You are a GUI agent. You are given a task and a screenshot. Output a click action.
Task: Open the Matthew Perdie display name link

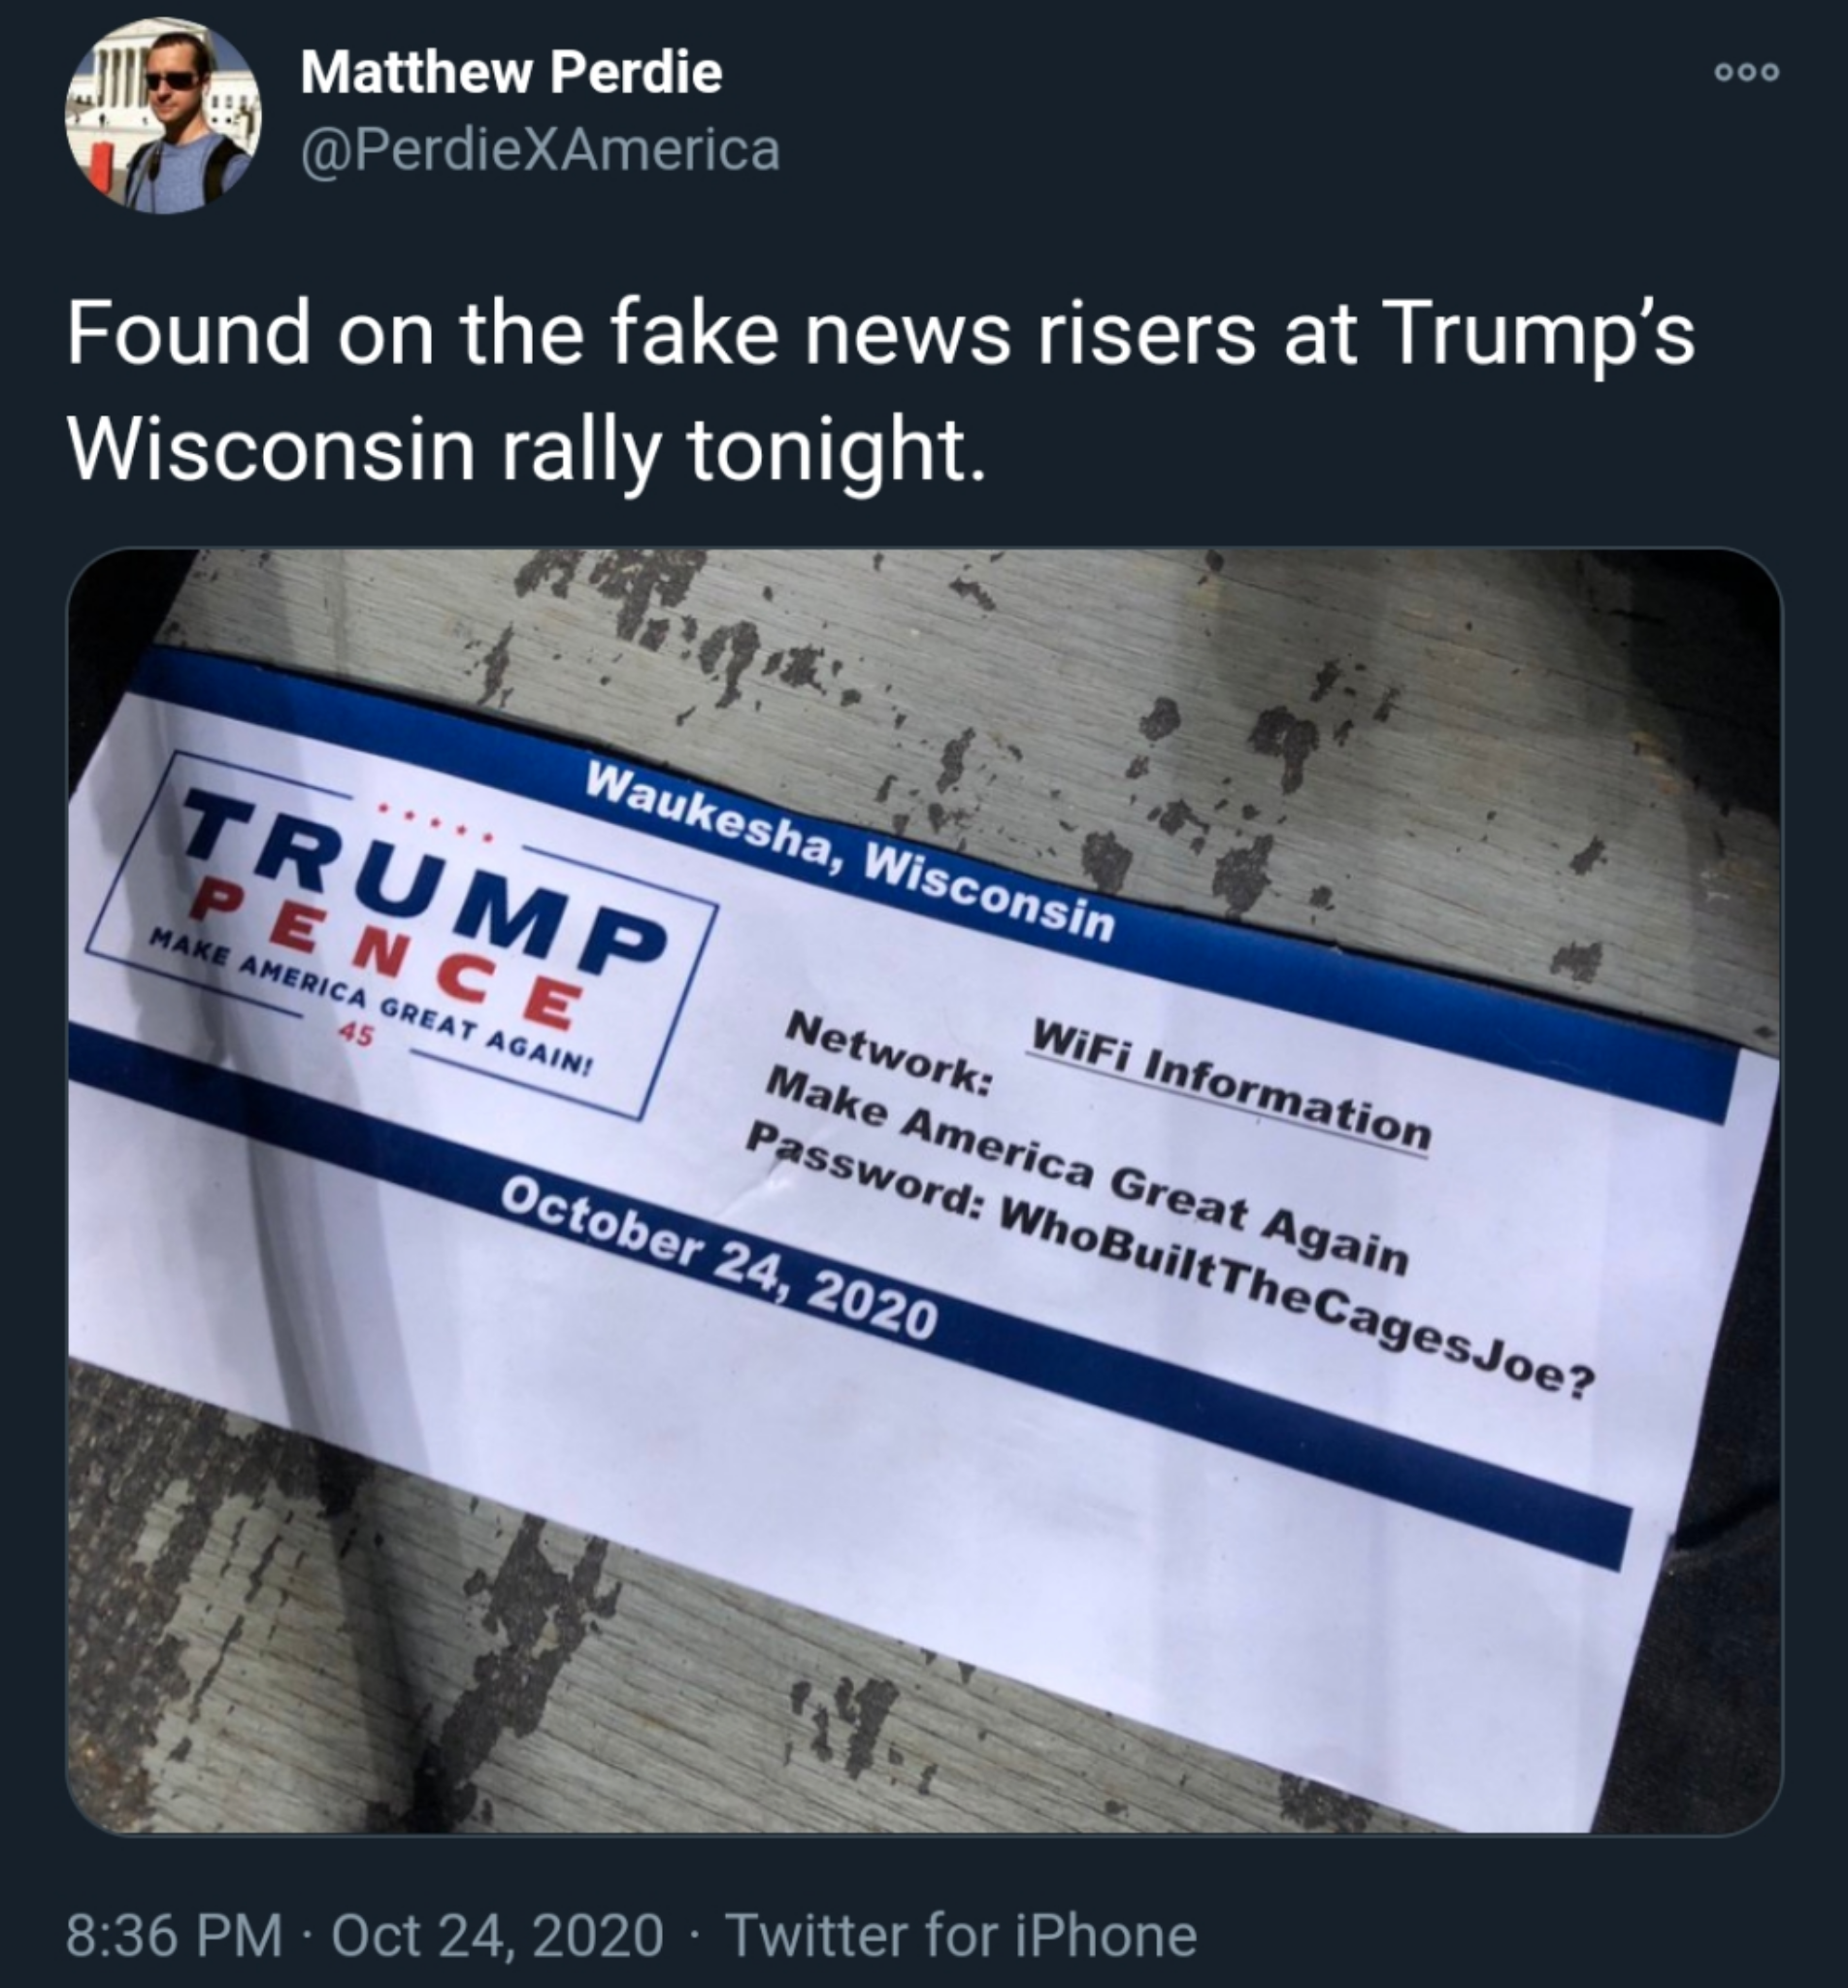511,72
